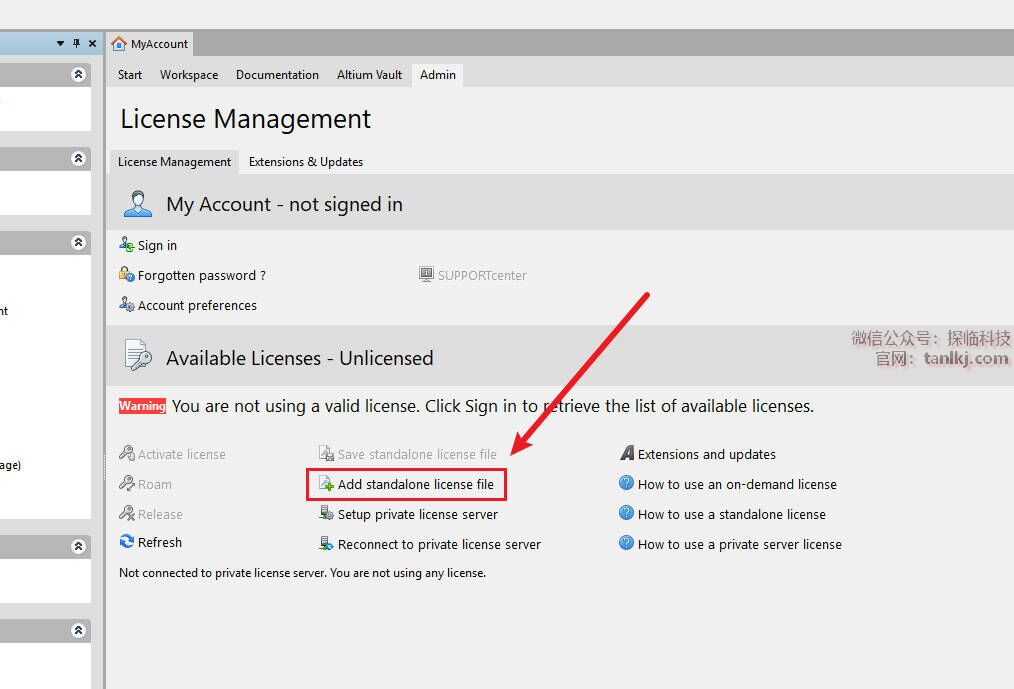Click the Refresh arrows icon
Image resolution: width=1014 pixels, height=689 pixels.
[x=127, y=541]
